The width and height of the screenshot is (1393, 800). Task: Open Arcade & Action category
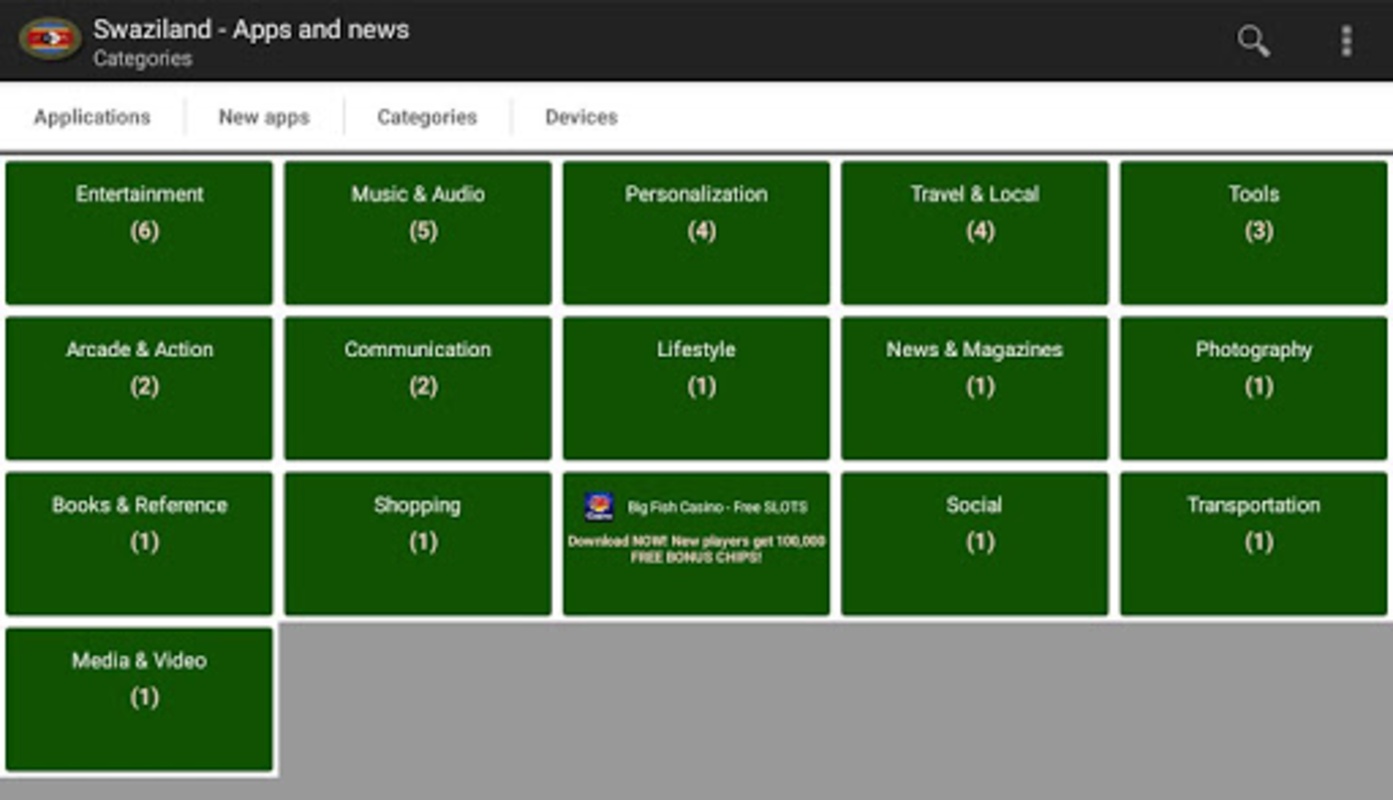click(139, 388)
